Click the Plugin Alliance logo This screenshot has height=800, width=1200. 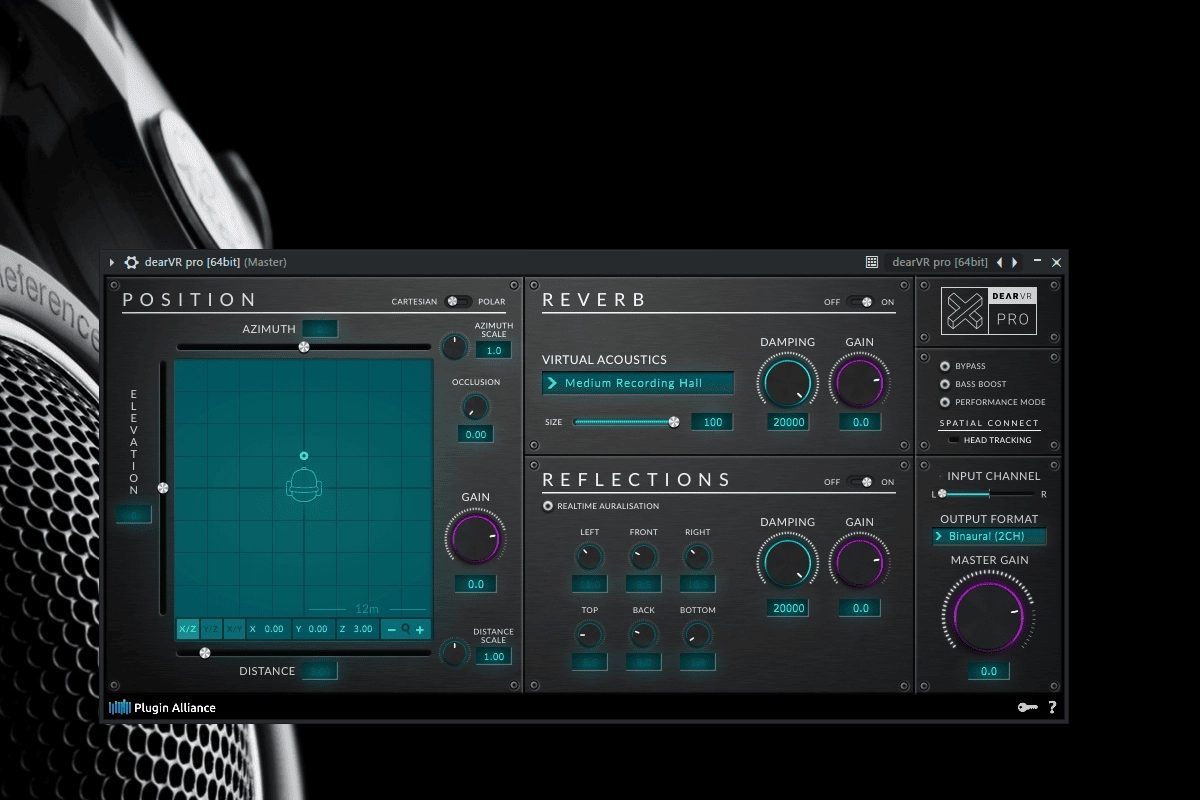click(x=162, y=707)
